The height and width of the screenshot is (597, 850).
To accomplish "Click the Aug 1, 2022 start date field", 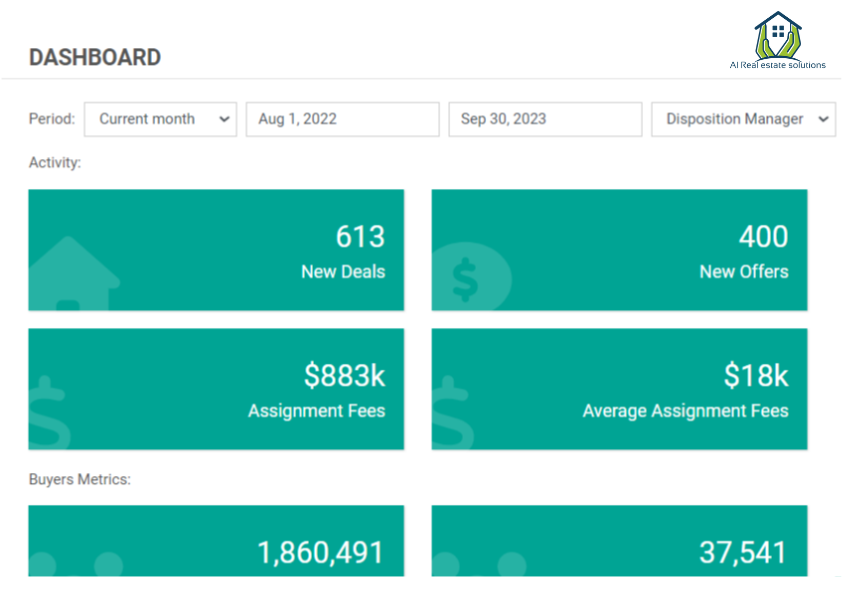I will pyautogui.click(x=342, y=119).
